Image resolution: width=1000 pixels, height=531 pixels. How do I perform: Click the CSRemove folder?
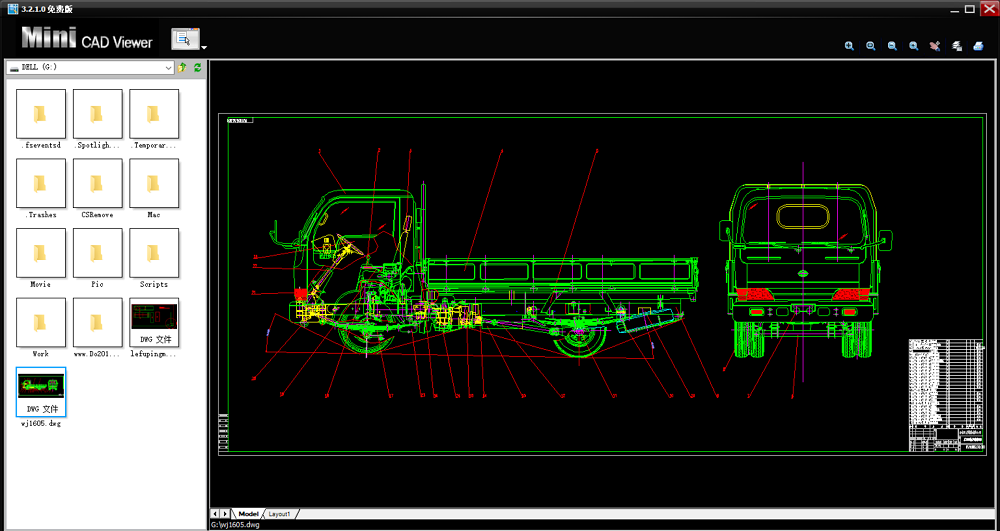[x=98, y=184]
